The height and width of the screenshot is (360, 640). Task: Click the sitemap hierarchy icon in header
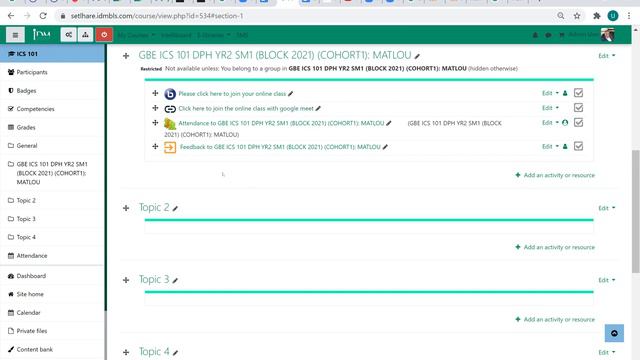tap(85, 35)
